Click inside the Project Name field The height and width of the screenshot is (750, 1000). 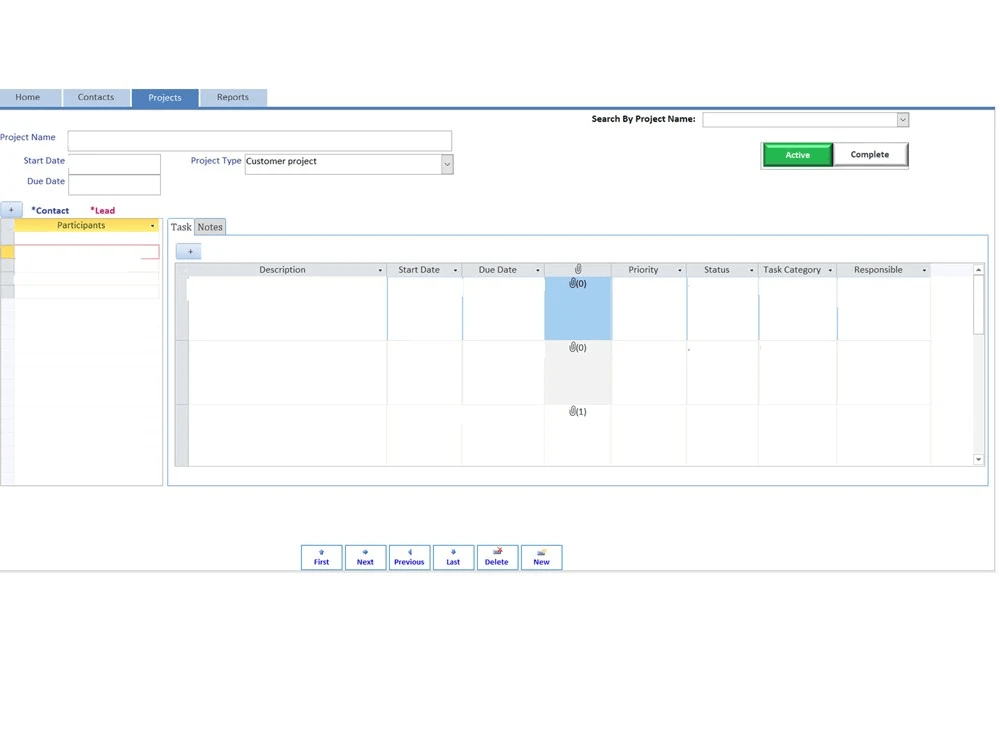coord(260,140)
